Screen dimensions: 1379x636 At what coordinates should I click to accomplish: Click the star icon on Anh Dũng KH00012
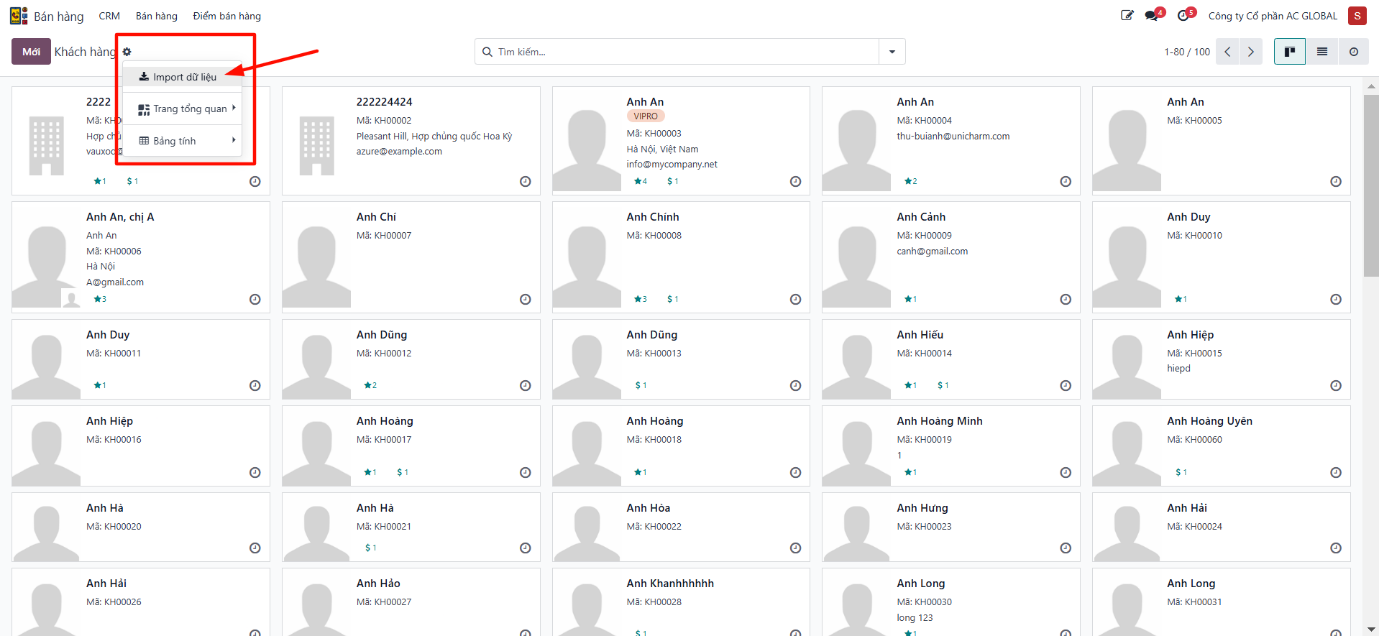click(x=370, y=385)
